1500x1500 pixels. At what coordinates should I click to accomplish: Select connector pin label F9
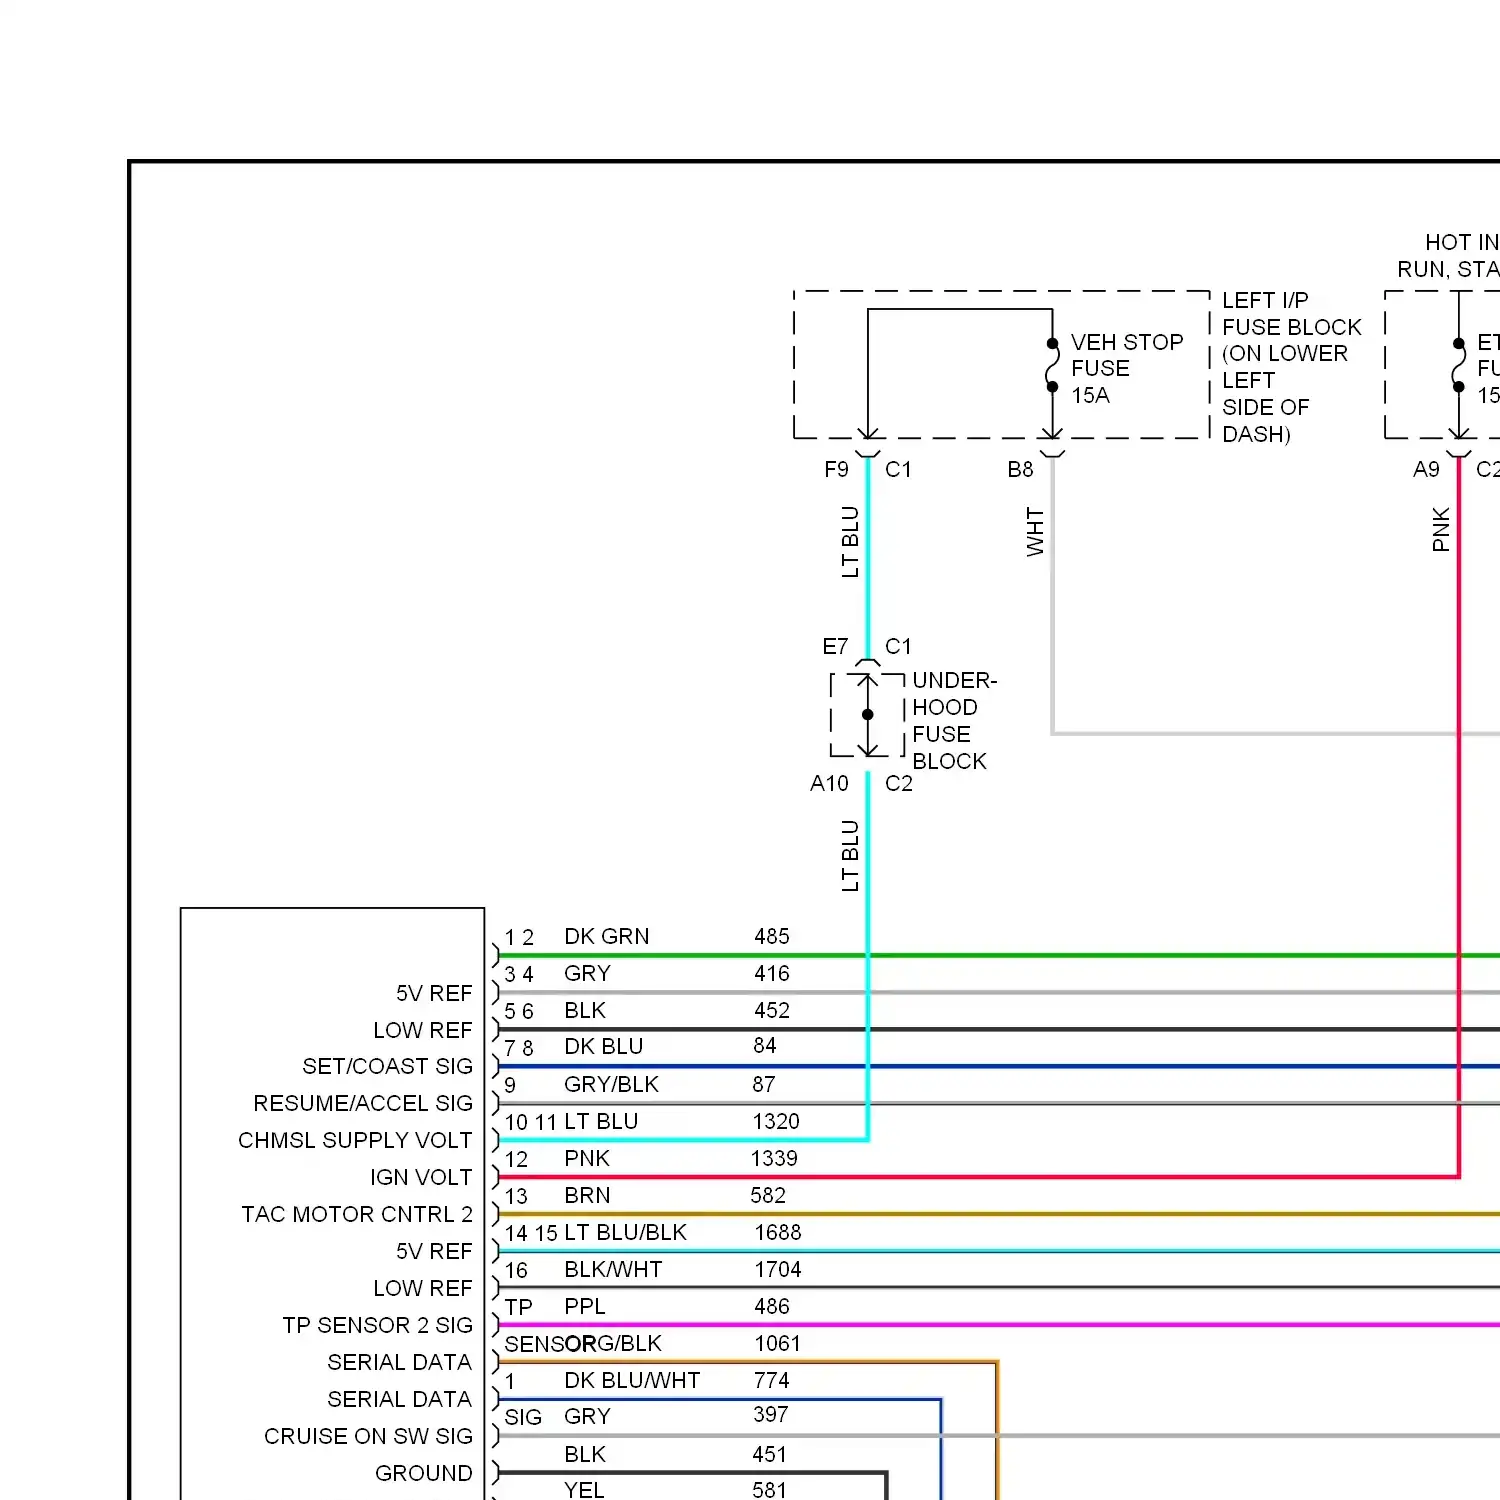click(x=836, y=469)
